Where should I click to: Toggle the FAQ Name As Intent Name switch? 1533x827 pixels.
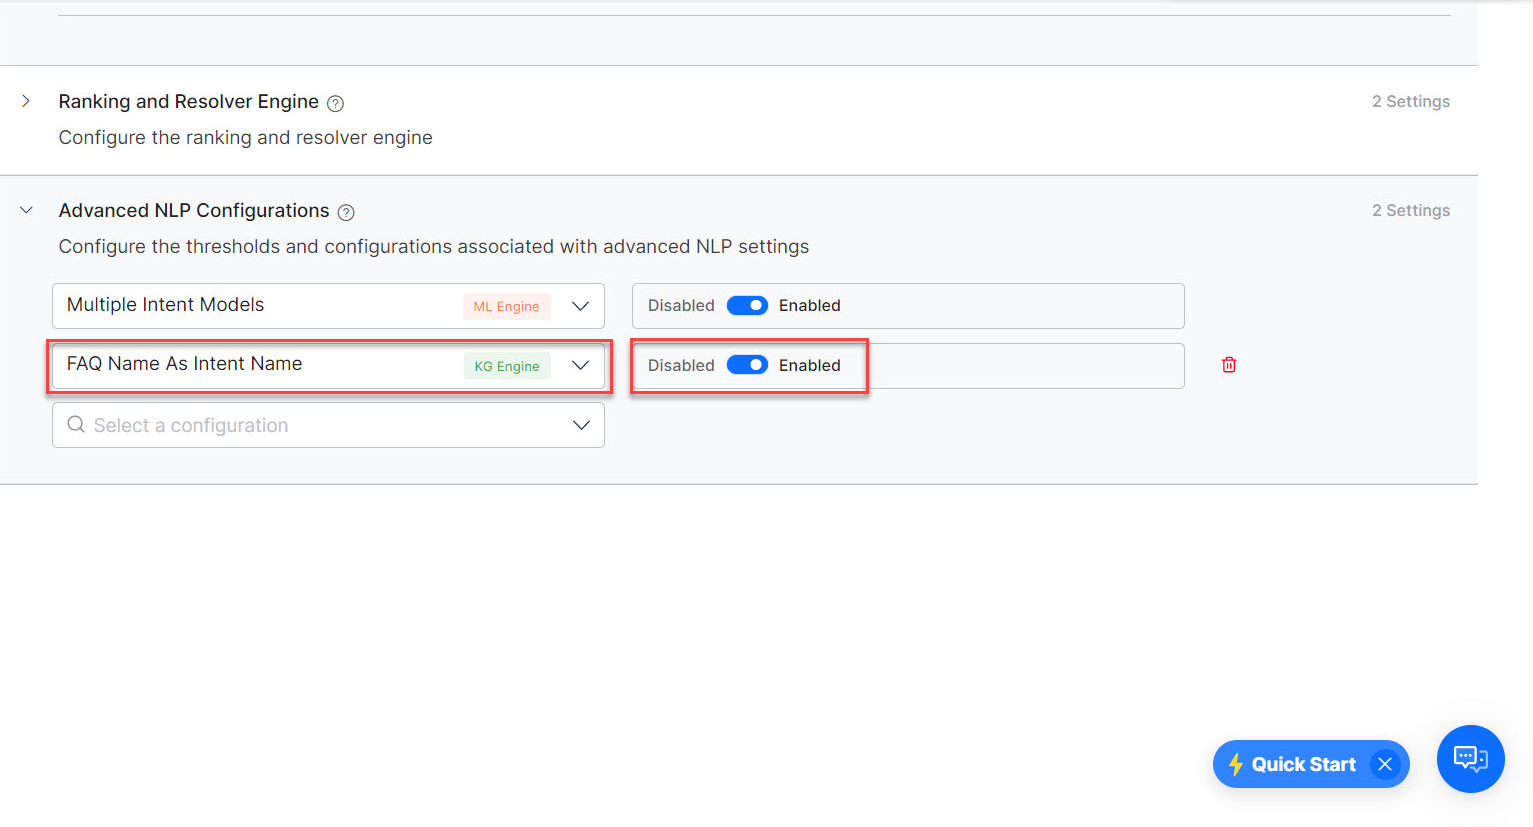(x=747, y=365)
